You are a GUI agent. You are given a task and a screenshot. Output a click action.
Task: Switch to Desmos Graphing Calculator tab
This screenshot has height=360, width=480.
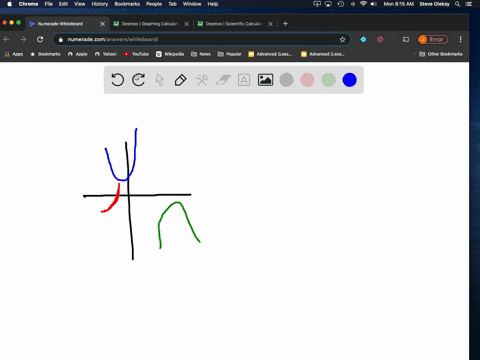coord(150,24)
